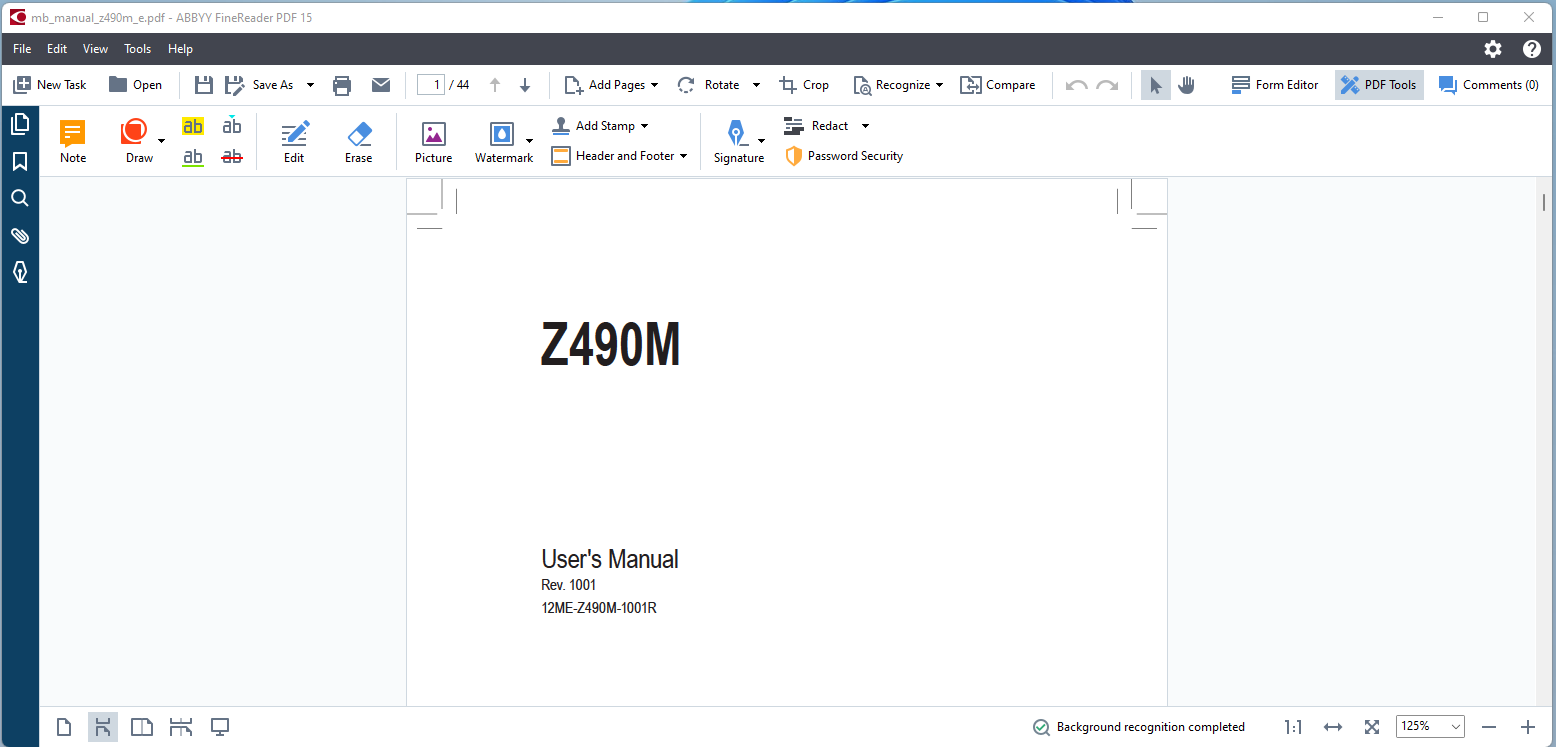Expand the Header and Footer dropdown
This screenshot has height=747, width=1556.
pyautogui.click(x=683, y=156)
